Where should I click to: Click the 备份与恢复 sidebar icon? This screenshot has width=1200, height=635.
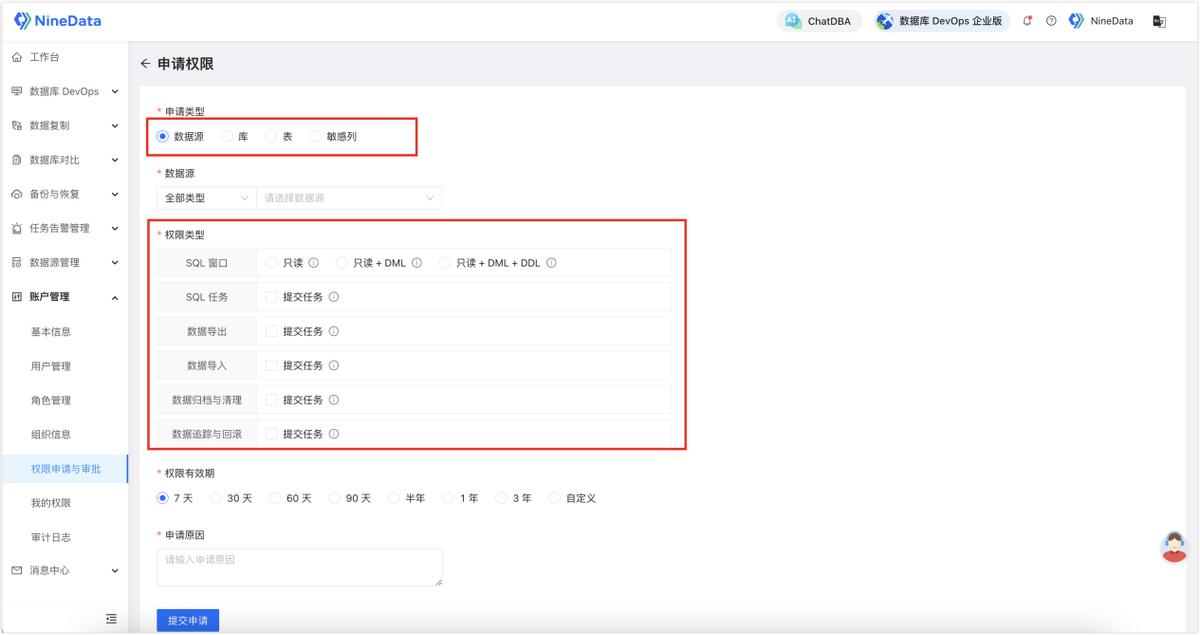click(16, 194)
